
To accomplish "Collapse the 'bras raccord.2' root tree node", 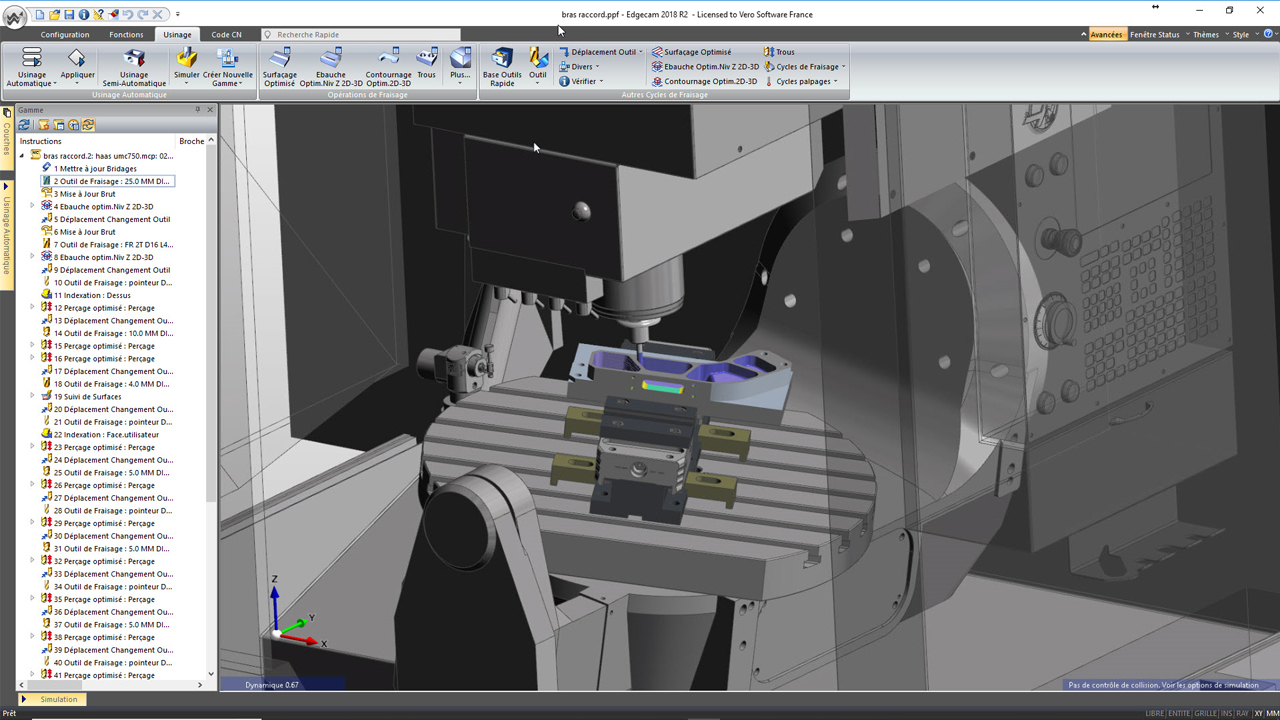I will 22,156.
